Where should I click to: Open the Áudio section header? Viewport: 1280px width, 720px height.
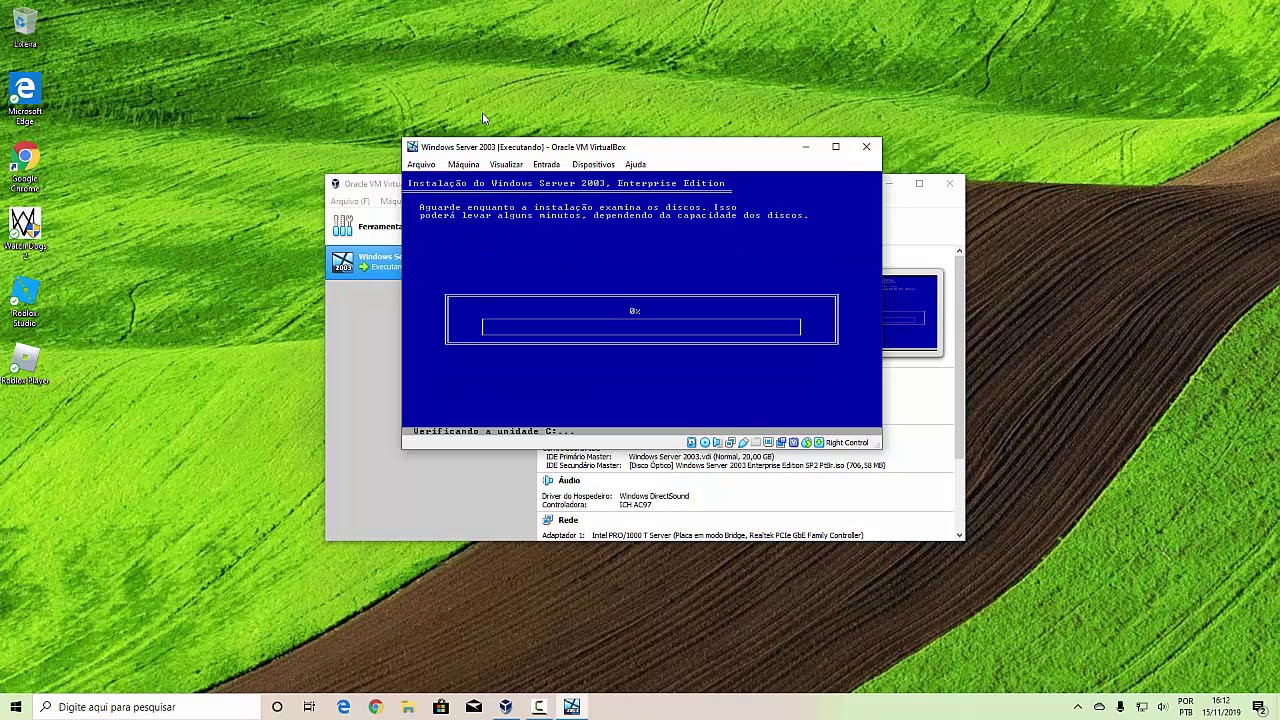[569, 480]
